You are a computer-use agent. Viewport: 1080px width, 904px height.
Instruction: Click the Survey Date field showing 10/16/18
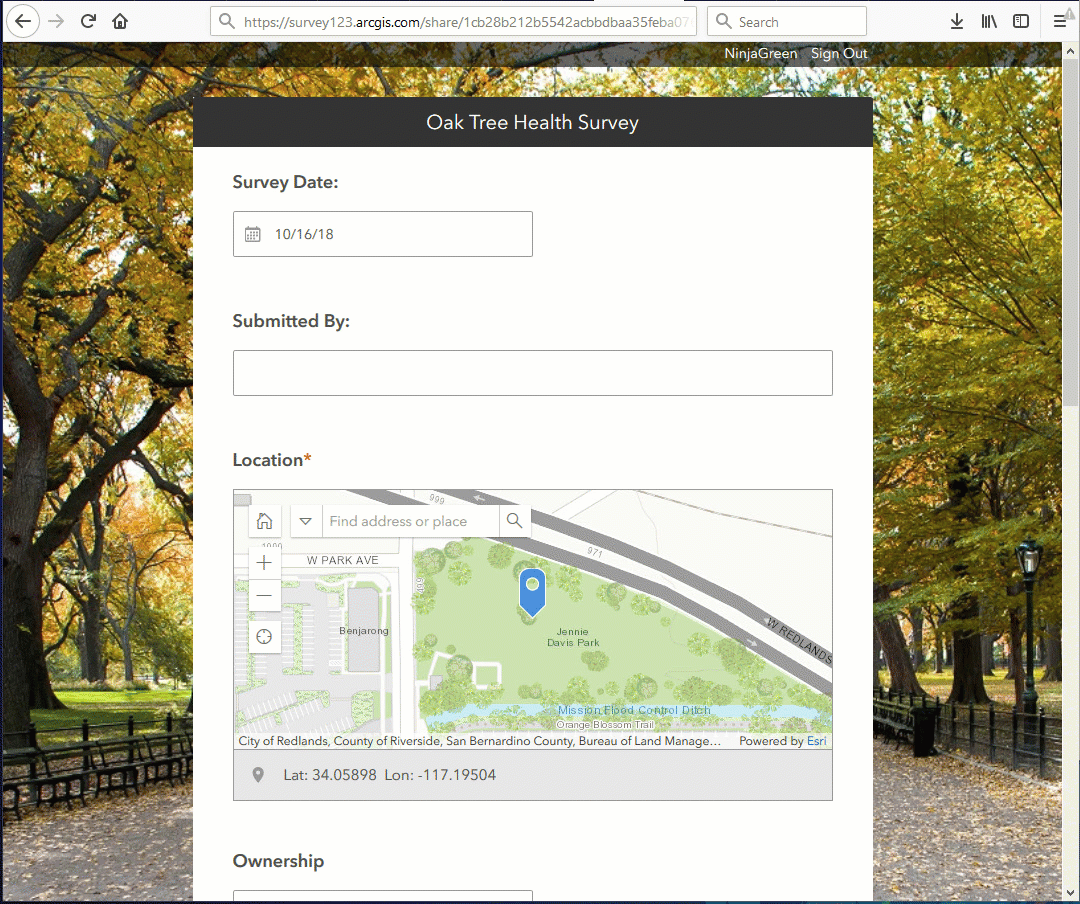point(382,234)
